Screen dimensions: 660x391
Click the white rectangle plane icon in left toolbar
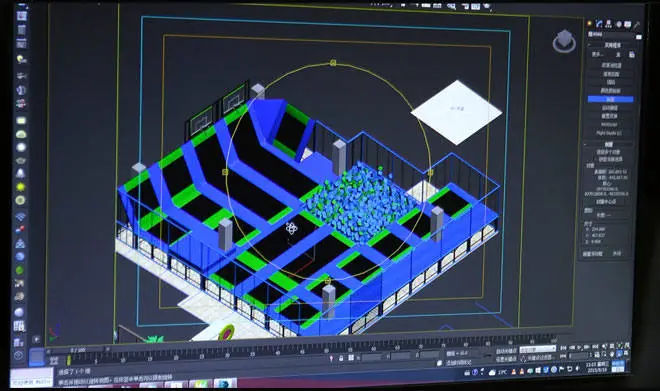[x=21, y=121]
